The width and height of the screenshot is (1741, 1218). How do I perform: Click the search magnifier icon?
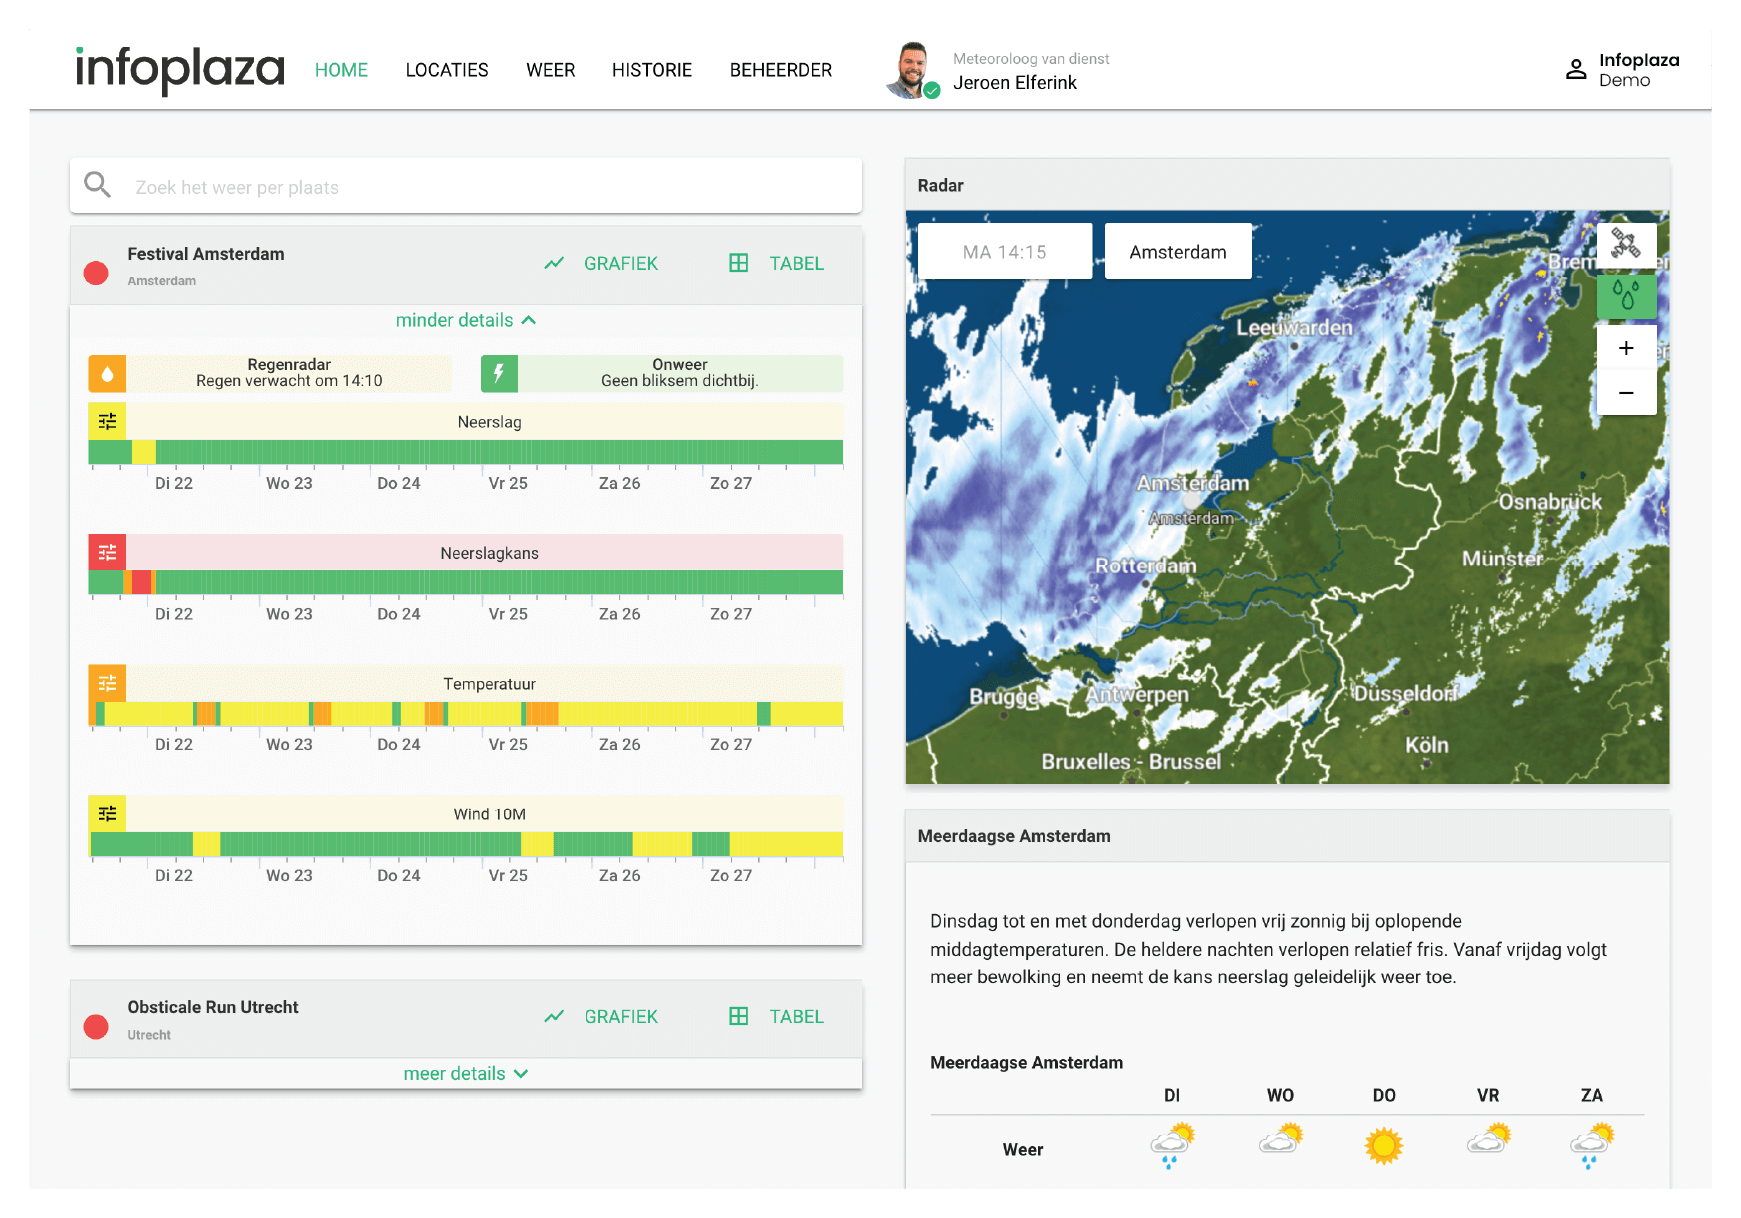[x=97, y=184]
